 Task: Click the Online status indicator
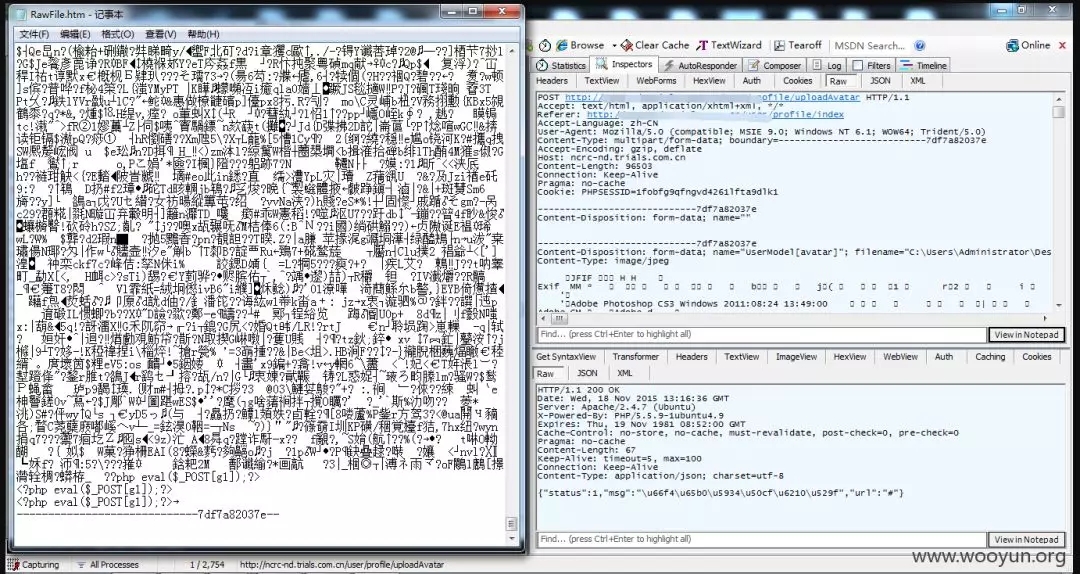coord(1028,45)
